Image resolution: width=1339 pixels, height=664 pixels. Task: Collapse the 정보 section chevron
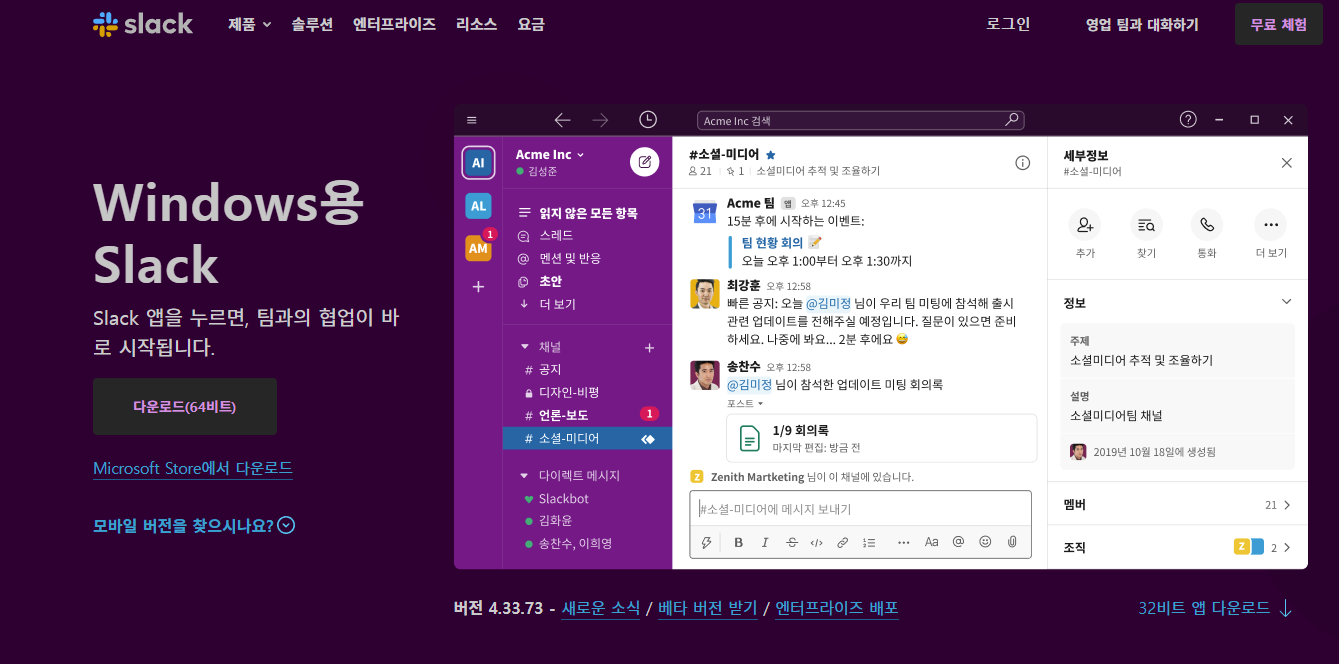click(1286, 301)
